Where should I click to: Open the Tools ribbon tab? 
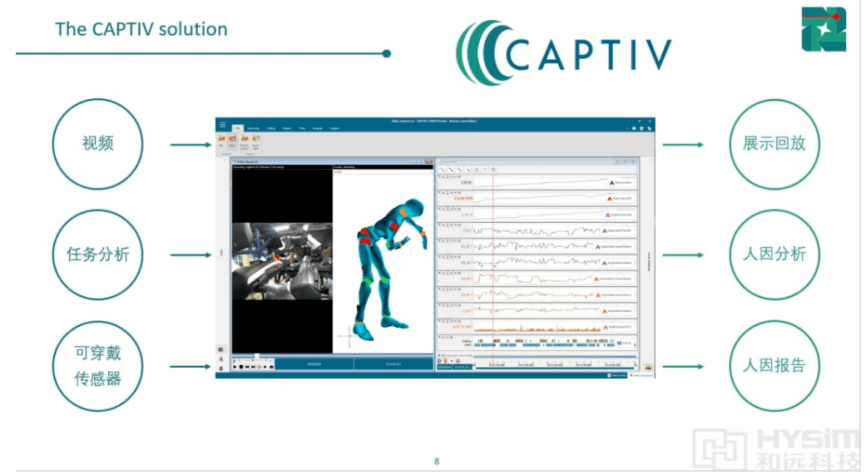click(x=302, y=128)
